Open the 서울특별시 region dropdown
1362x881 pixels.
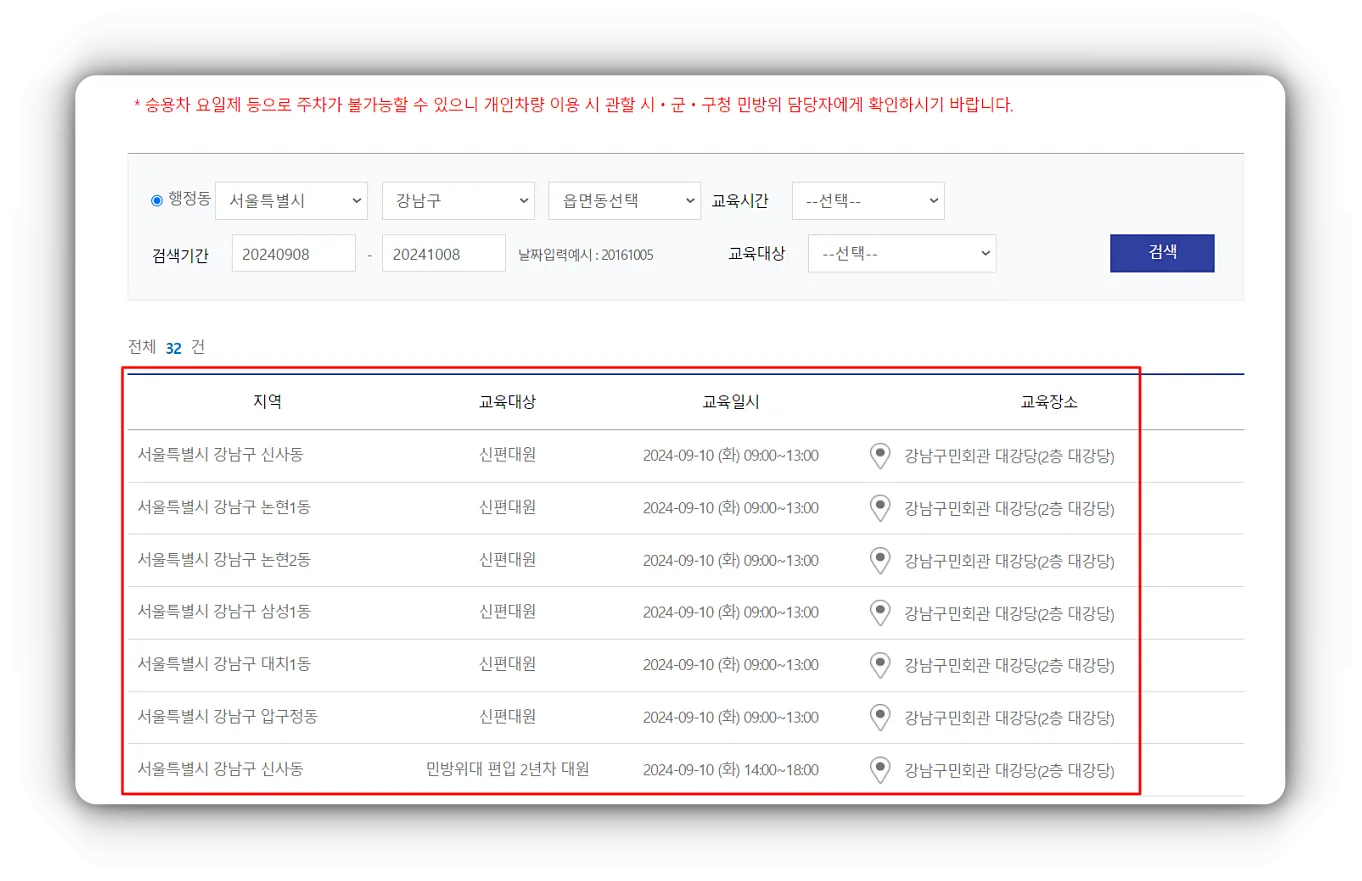tap(292, 200)
